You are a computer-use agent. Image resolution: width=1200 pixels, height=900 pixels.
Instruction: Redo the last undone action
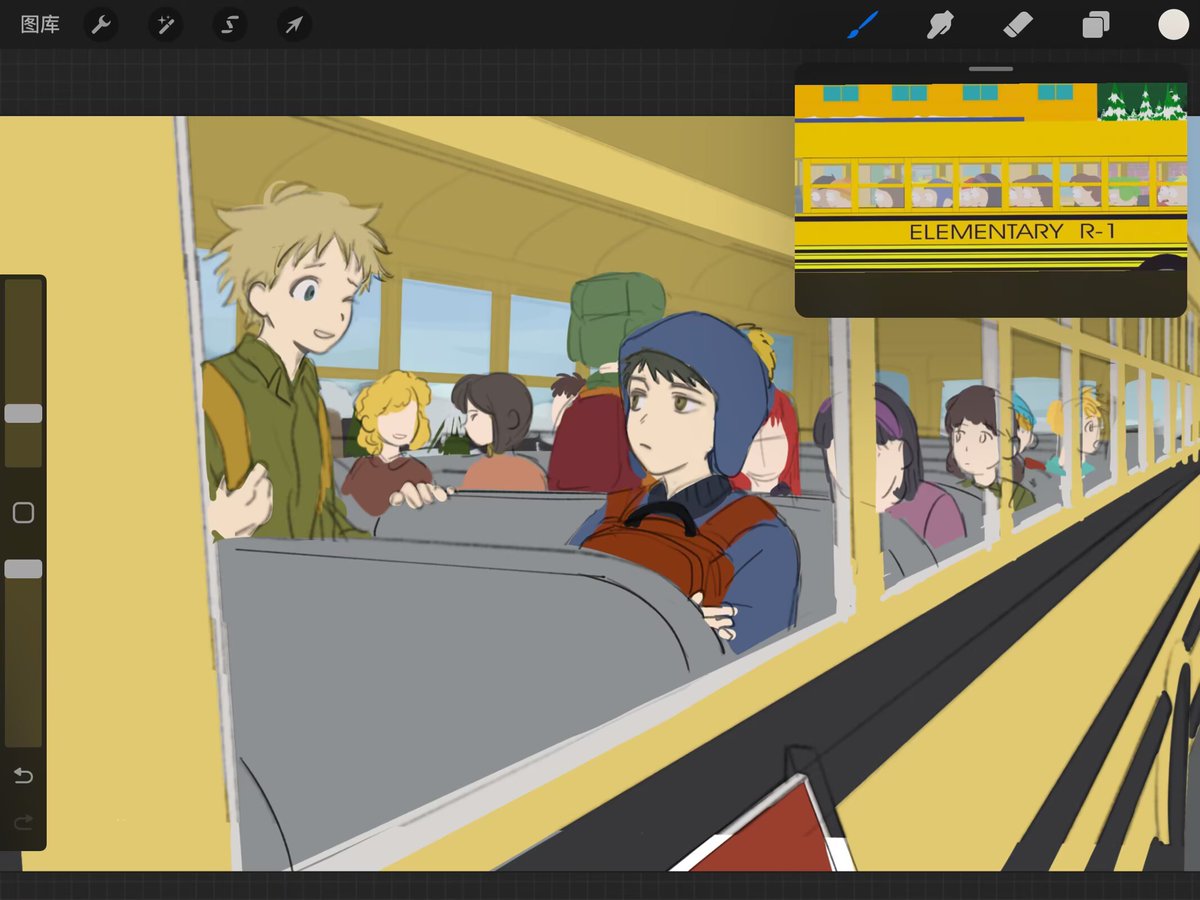[23, 822]
